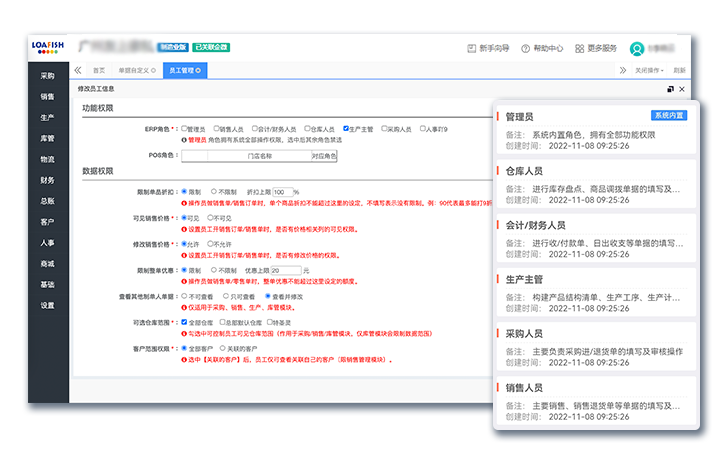Select 不可见 for 可见销售价格
This screenshot has height=457, width=728.
click(x=211, y=217)
